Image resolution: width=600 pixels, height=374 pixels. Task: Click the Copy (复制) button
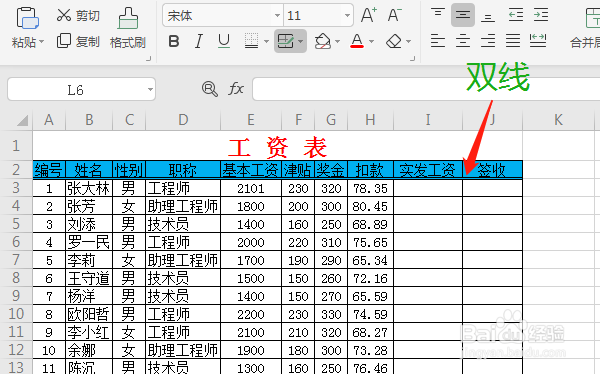pos(78,41)
